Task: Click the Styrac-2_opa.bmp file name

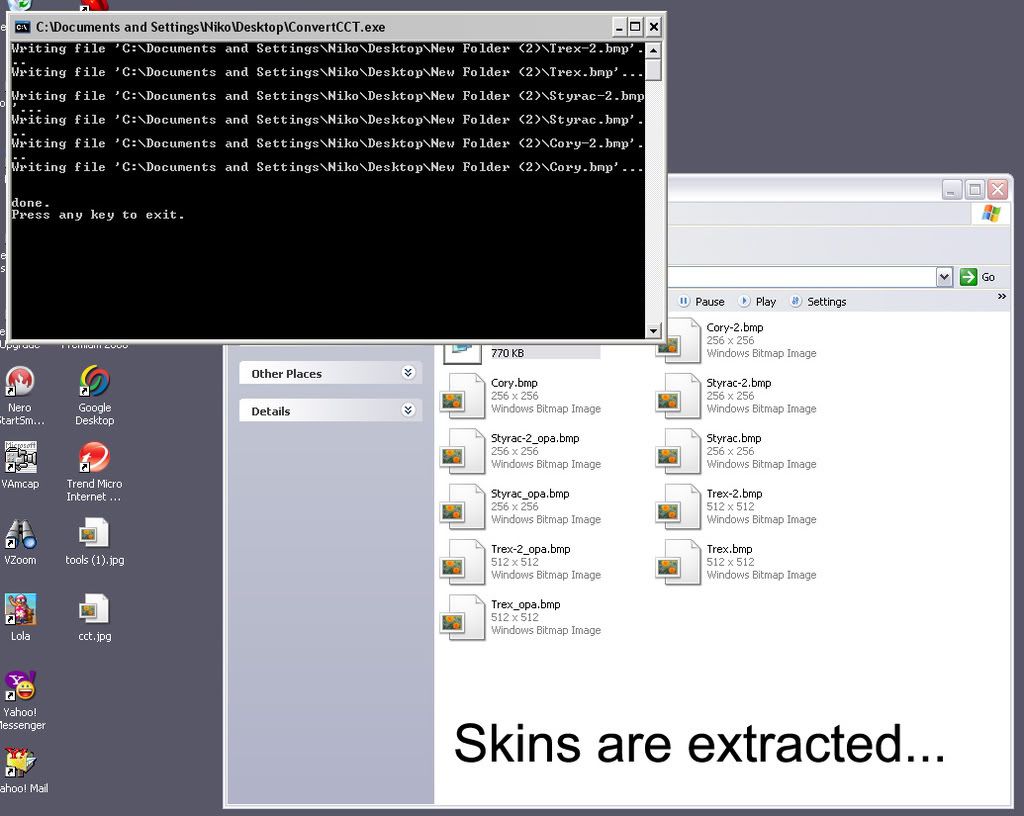Action: pyautogui.click(x=535, y=438)
